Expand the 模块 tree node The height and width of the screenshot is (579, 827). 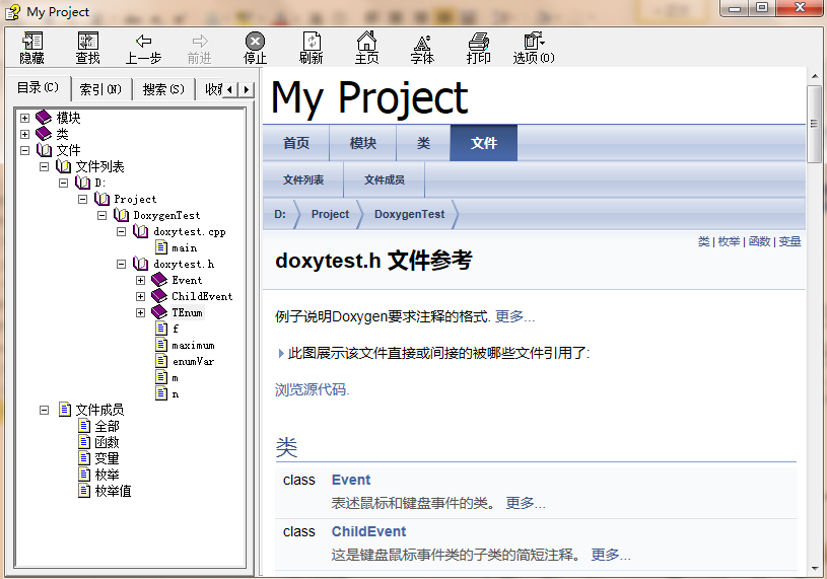coord(25,118)
